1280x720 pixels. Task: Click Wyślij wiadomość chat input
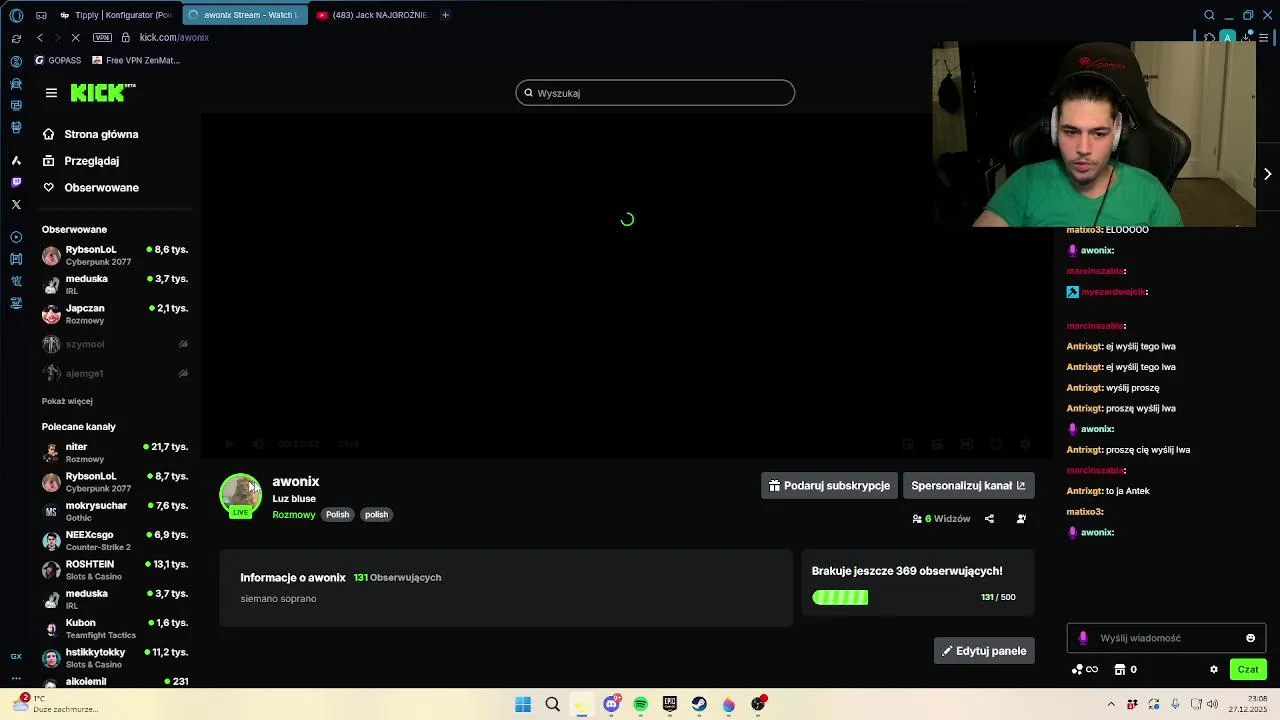1166,638
